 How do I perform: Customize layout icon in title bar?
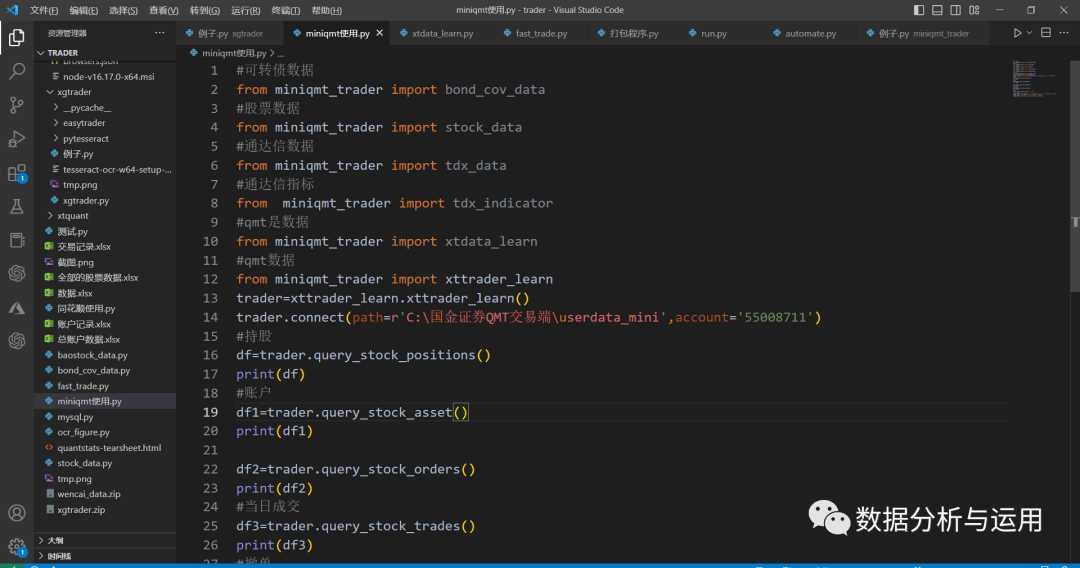[x=975, y=10]
